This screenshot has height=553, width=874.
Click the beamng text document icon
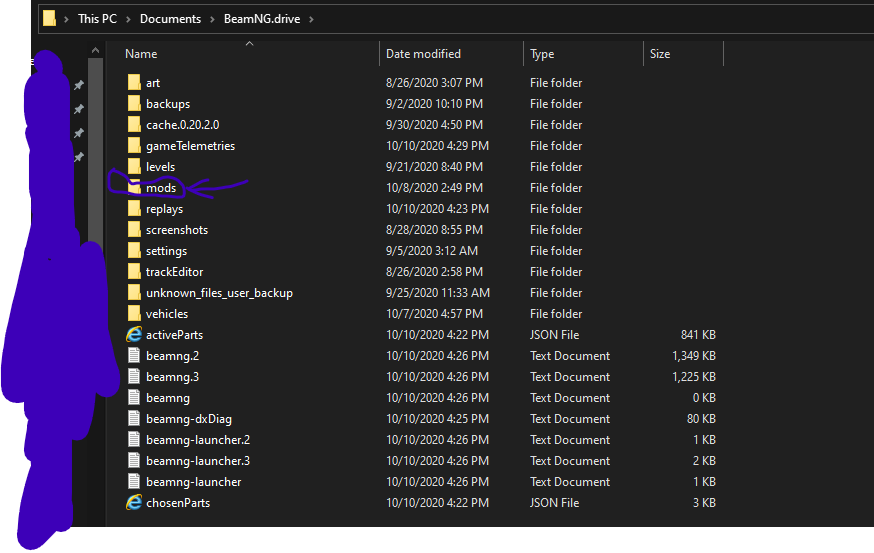click(134, 397)
